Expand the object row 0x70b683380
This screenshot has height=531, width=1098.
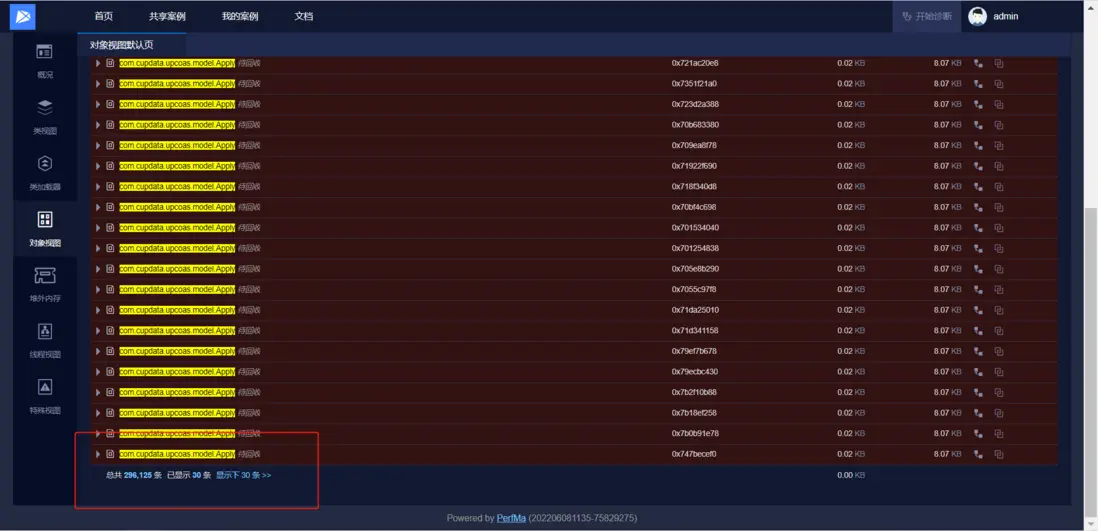pos(98,125)
